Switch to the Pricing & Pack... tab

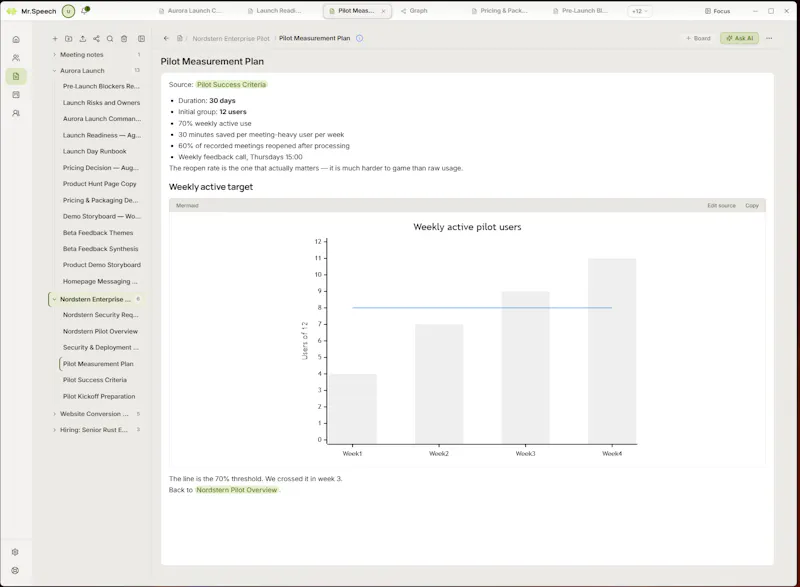point(499,11)
